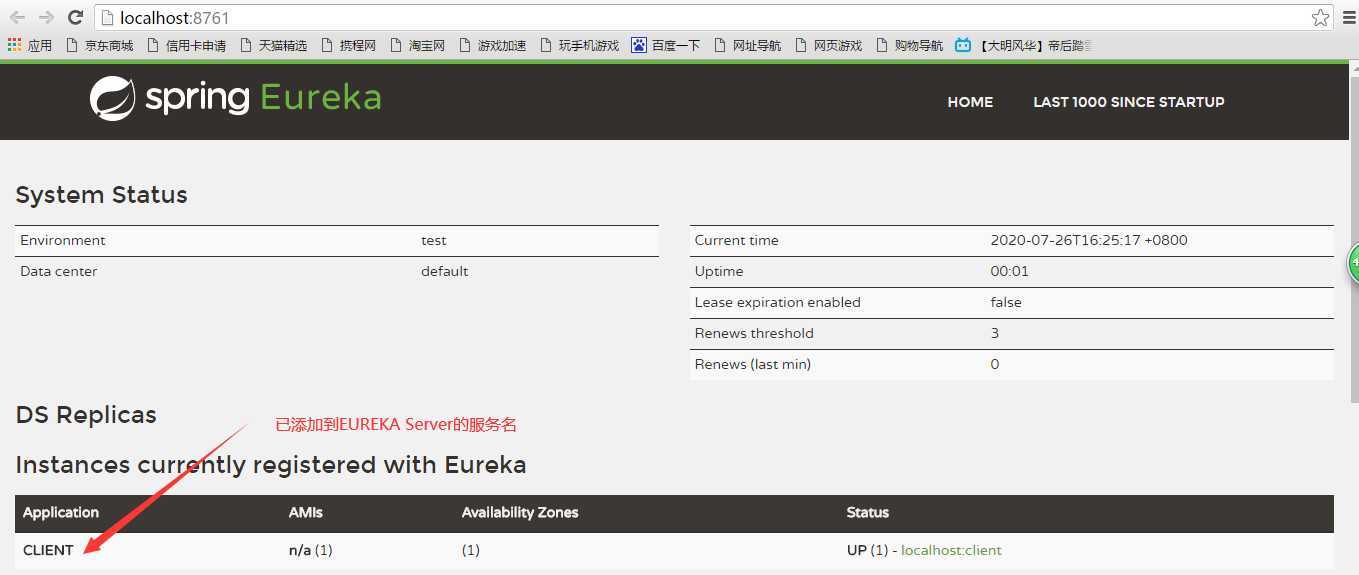
Task: Reload the page with refresh icon
Action: pos(75,17)
